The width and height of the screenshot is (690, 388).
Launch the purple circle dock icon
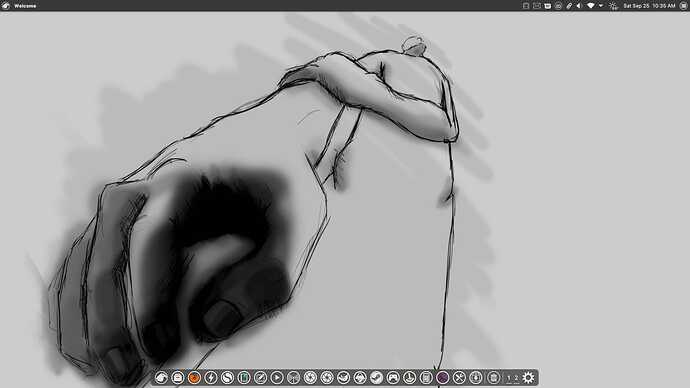443,377
